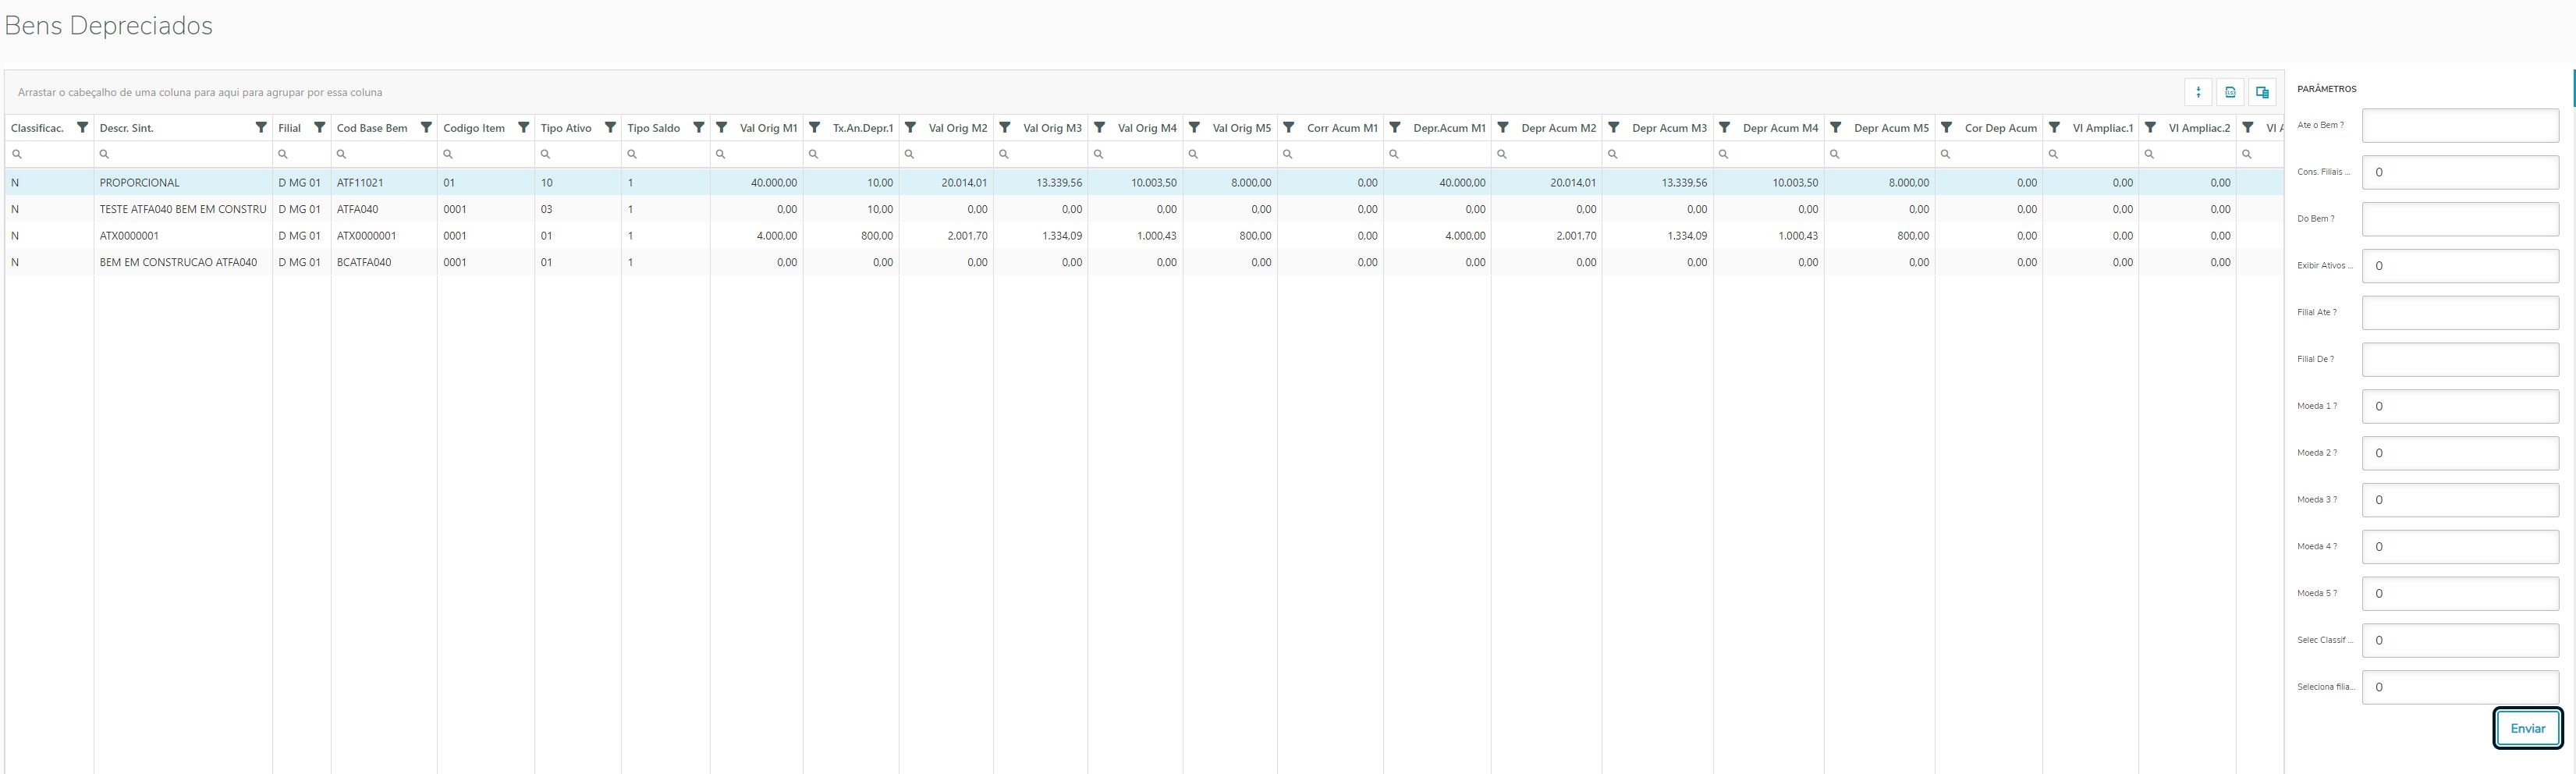Open filter for Depr Acum M4 column
This screenshot has height=774, width=2576.
pos(1724,128)
